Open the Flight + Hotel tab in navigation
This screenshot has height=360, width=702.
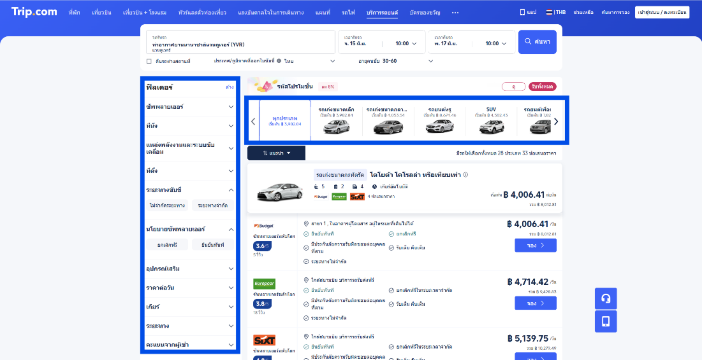click(144, 13)
